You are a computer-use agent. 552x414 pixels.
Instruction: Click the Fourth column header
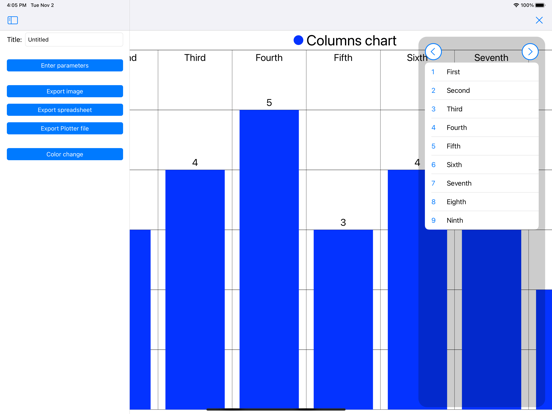(269, 58)
